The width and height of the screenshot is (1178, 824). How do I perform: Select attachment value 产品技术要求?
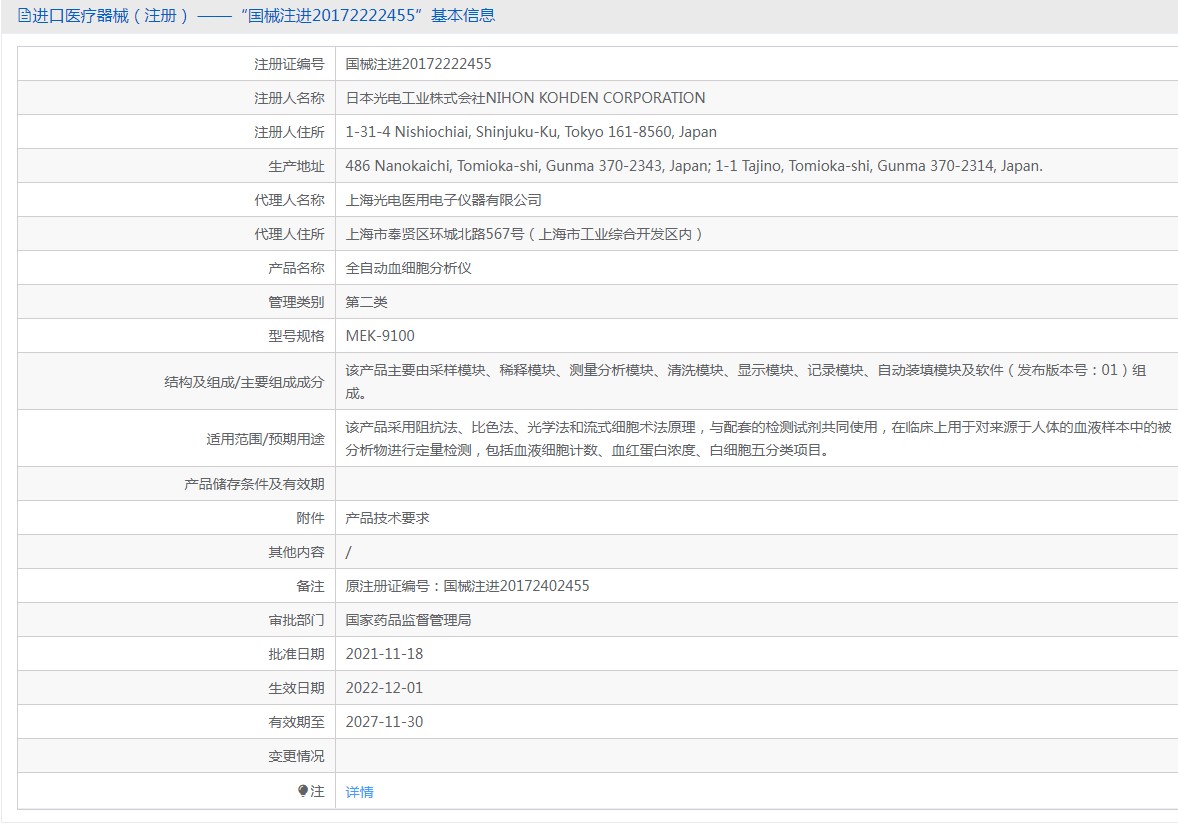387,518
